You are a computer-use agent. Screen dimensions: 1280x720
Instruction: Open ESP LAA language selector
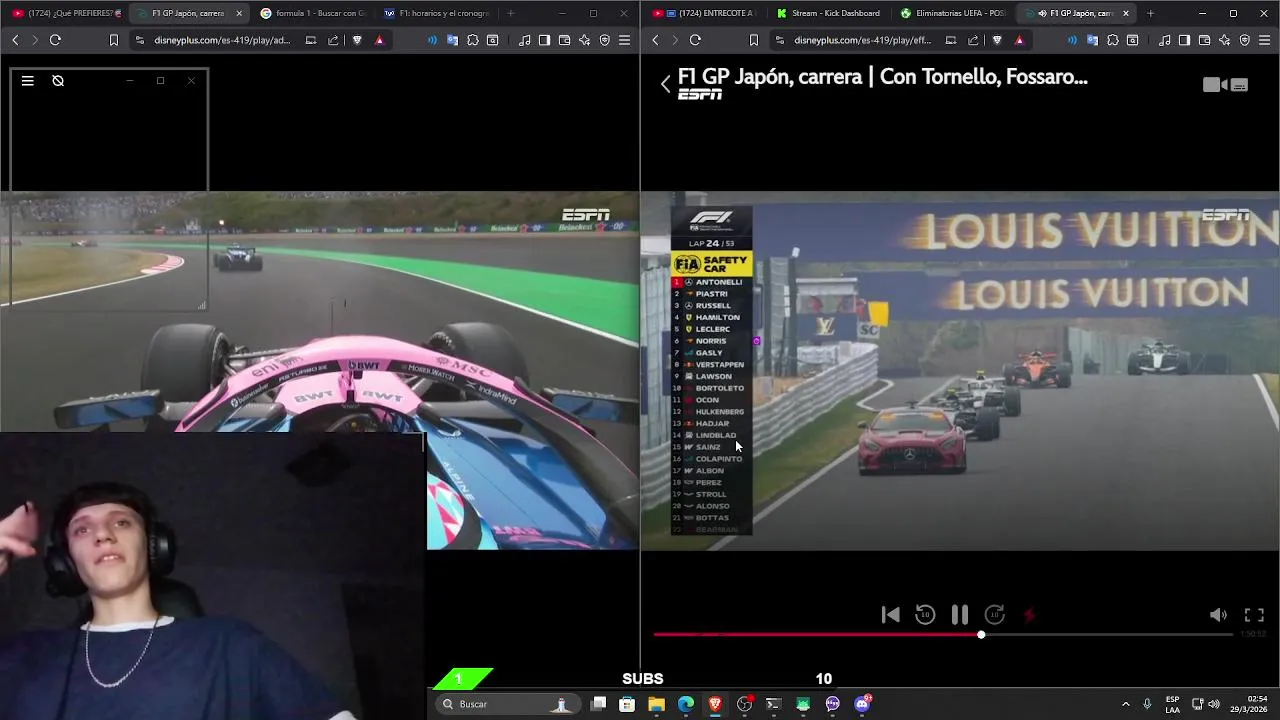tap(1172, 704)
